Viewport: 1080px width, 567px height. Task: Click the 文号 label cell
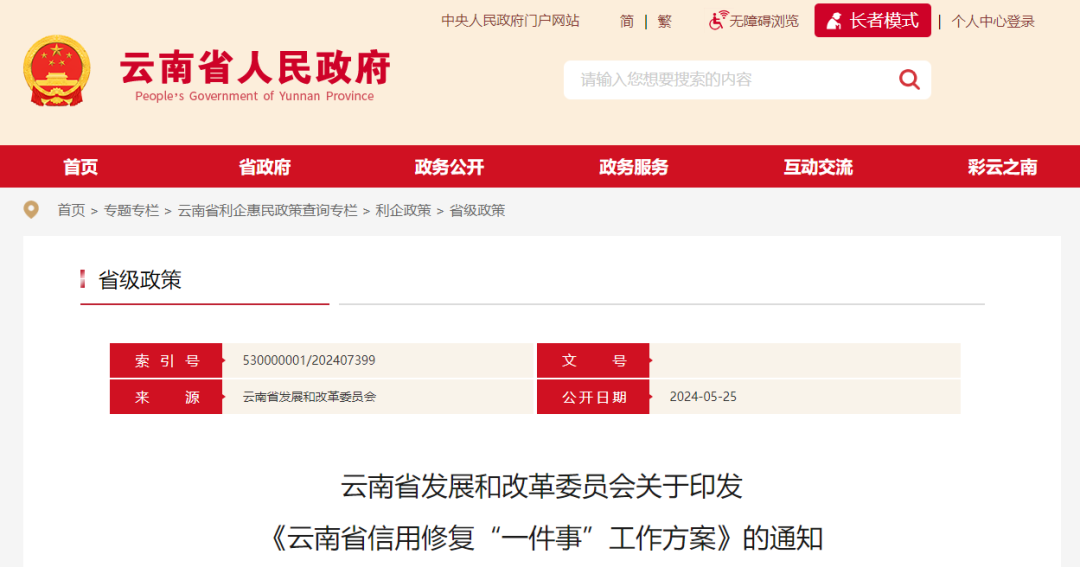coord(593,360)
